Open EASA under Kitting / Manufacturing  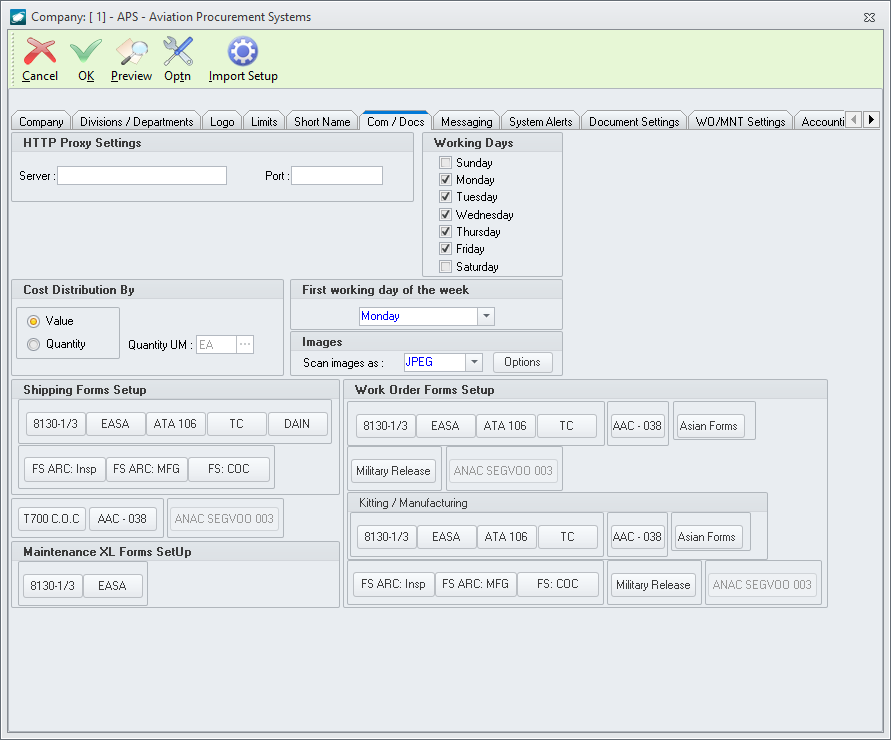coord(446,537)
